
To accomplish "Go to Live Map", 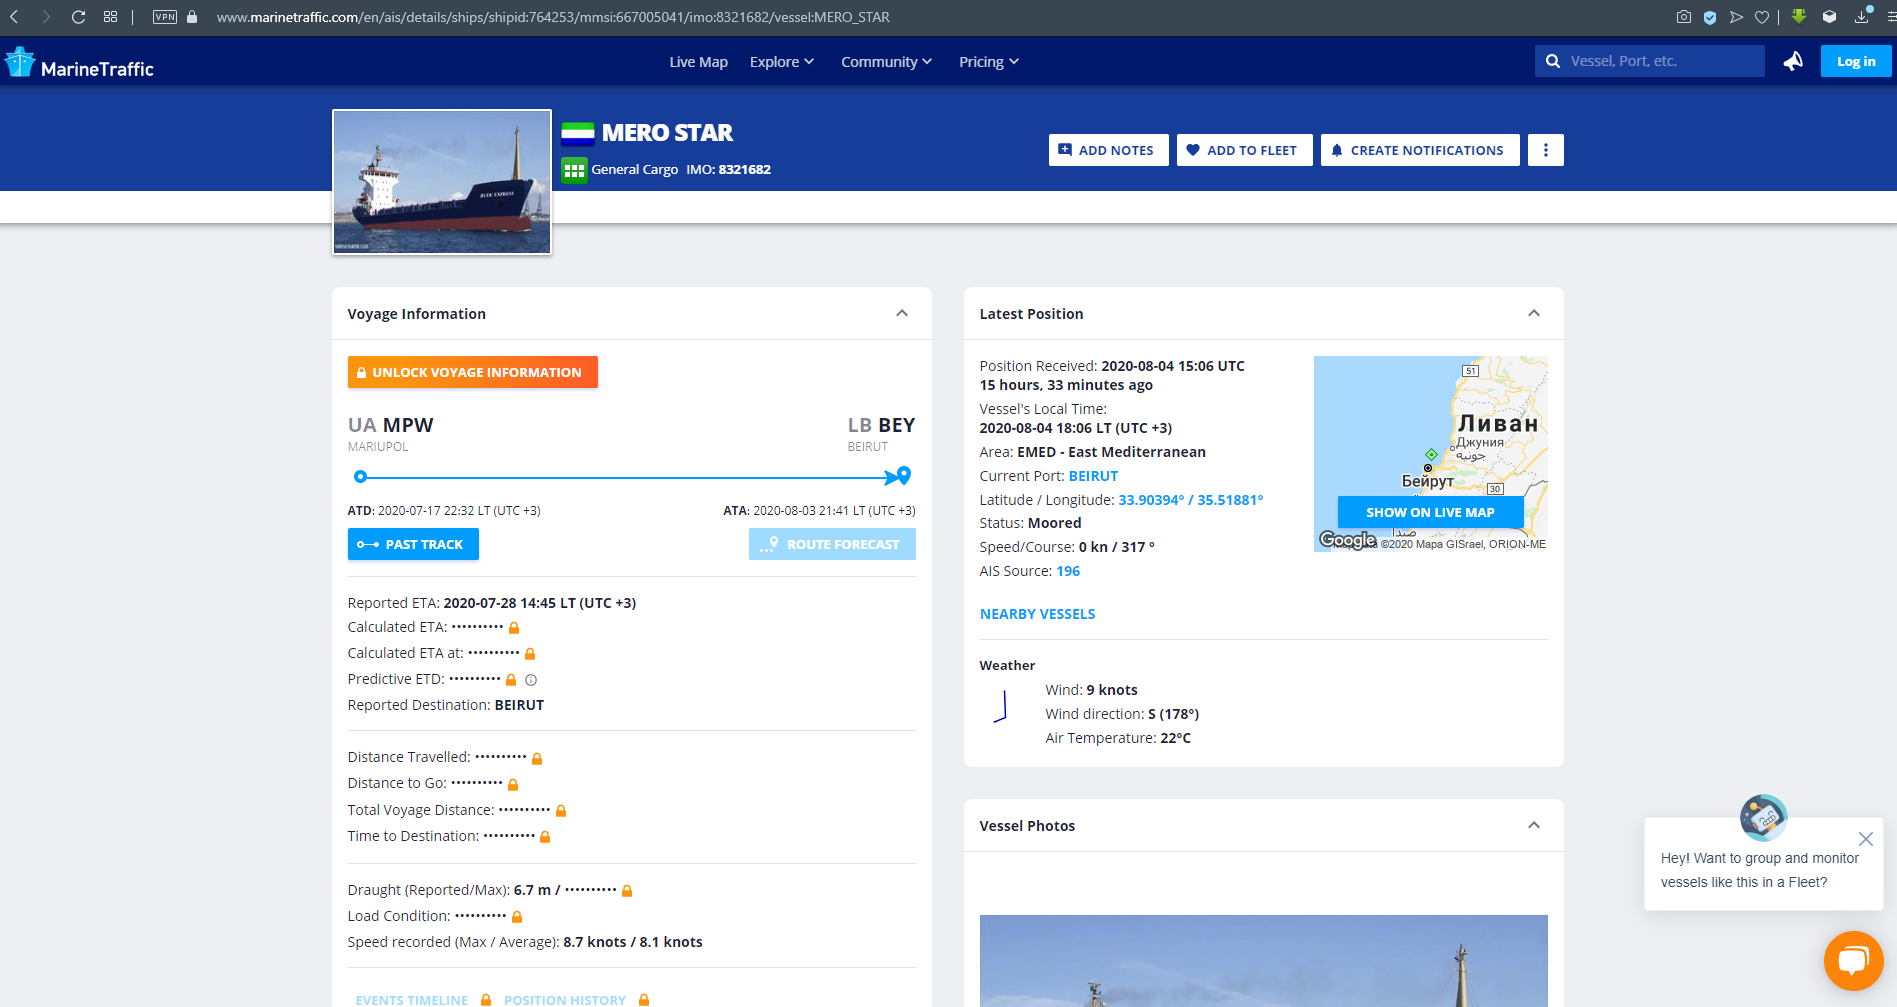I will click(698, 62).
